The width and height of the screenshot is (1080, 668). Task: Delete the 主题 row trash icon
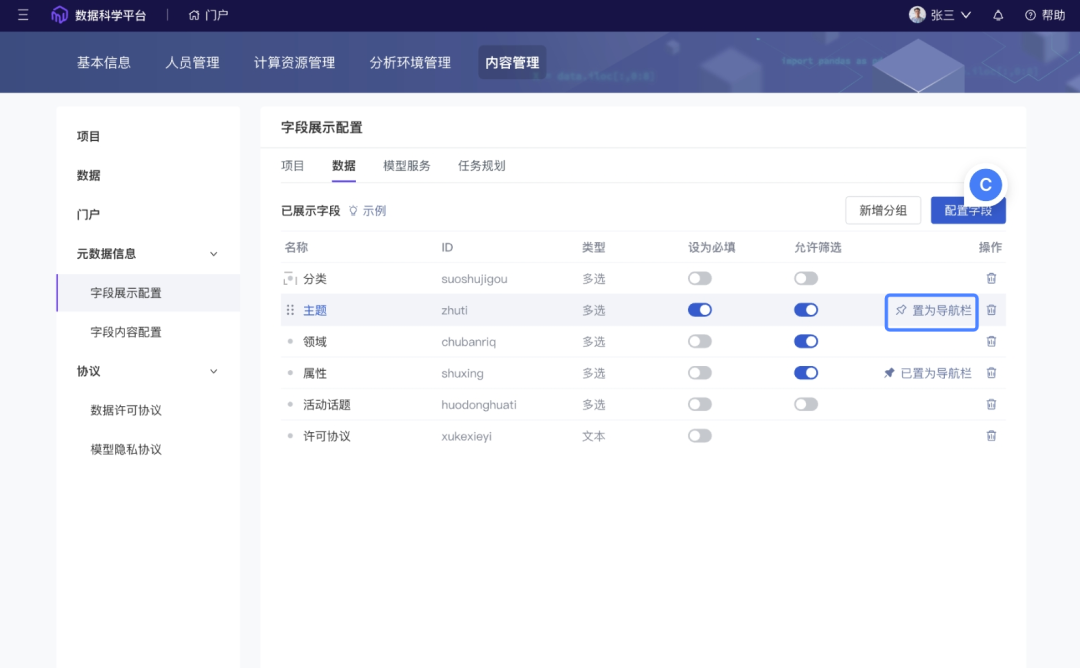point(991,311)
